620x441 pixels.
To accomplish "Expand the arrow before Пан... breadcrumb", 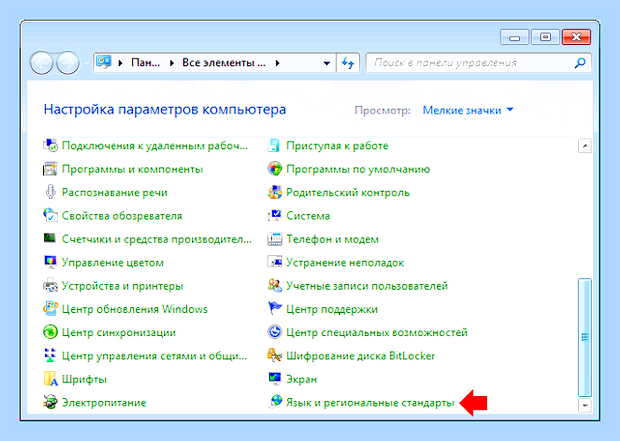I will coord(120,63).
